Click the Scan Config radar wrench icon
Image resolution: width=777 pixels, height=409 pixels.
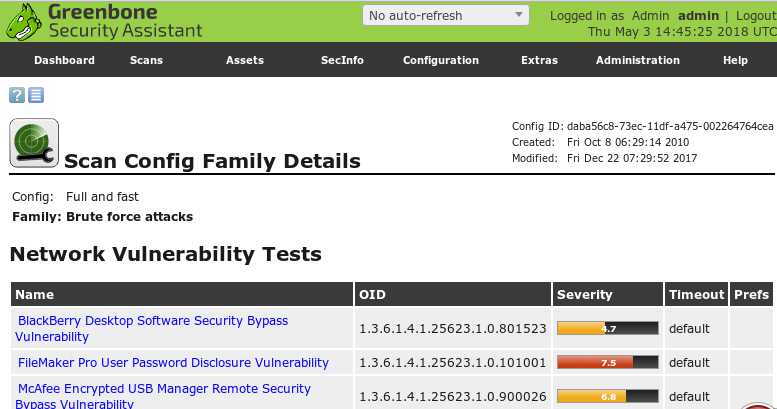click(x=34, y=143)
